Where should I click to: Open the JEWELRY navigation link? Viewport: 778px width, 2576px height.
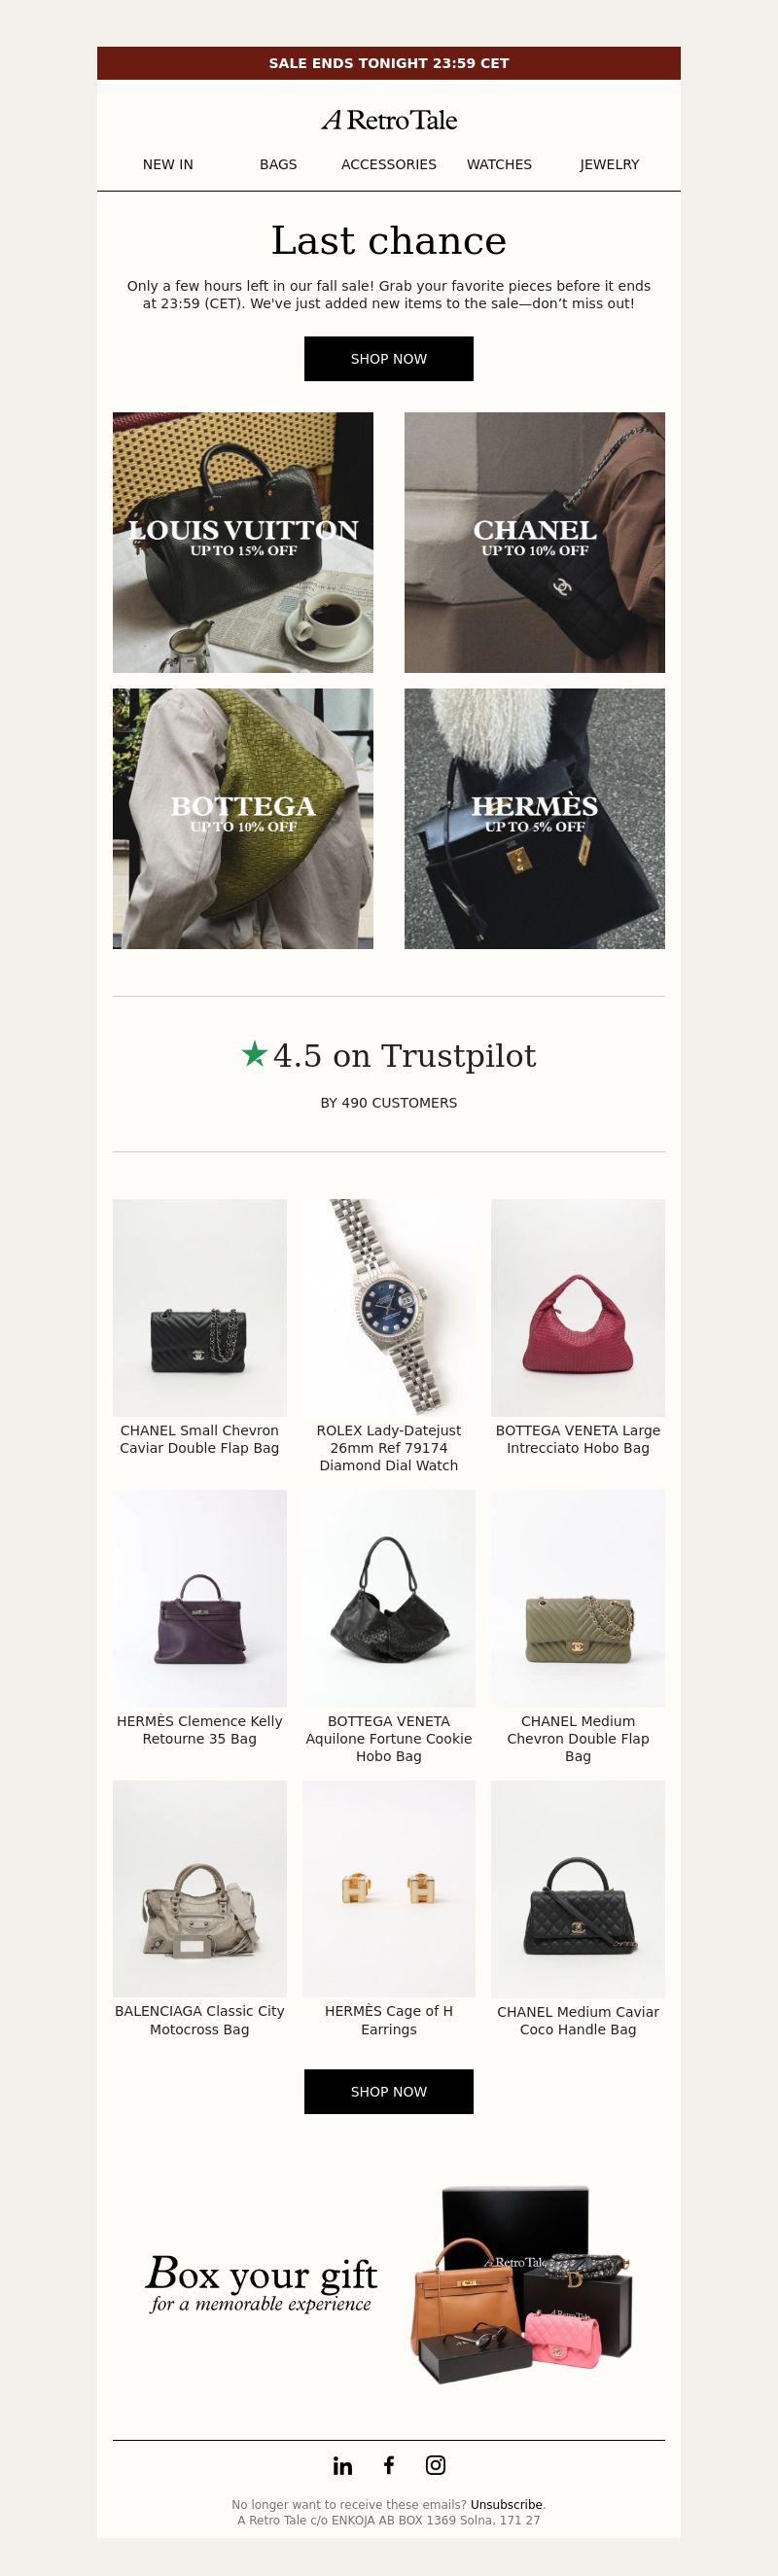[x=609, y=164]
